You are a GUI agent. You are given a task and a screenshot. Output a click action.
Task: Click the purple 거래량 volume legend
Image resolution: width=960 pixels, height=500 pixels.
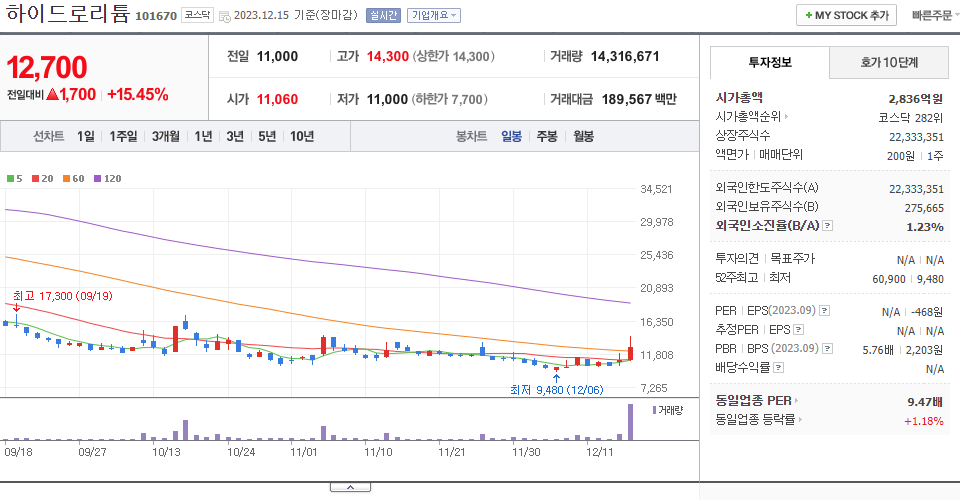click(x=667, y=410)
